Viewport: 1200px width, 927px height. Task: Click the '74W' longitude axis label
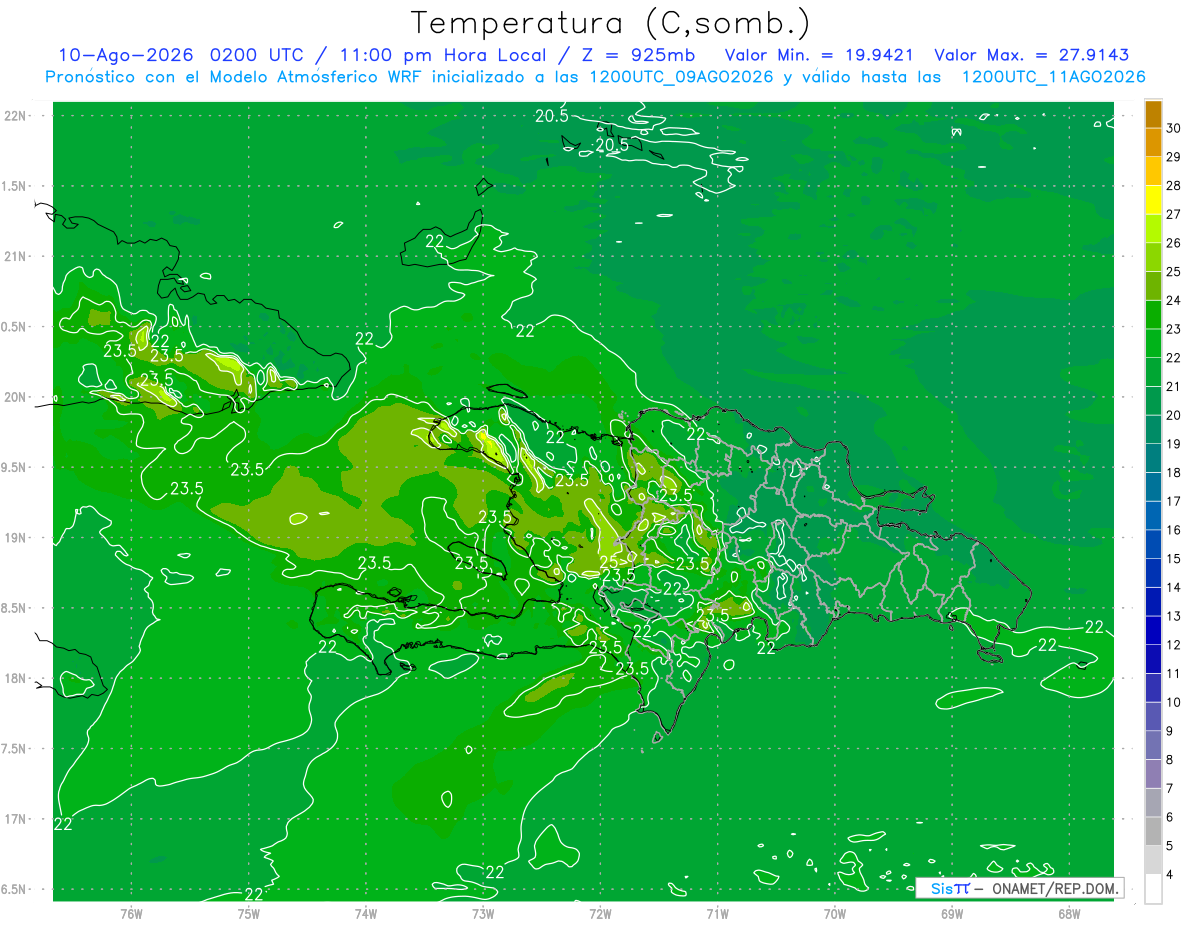click(366, 914)
